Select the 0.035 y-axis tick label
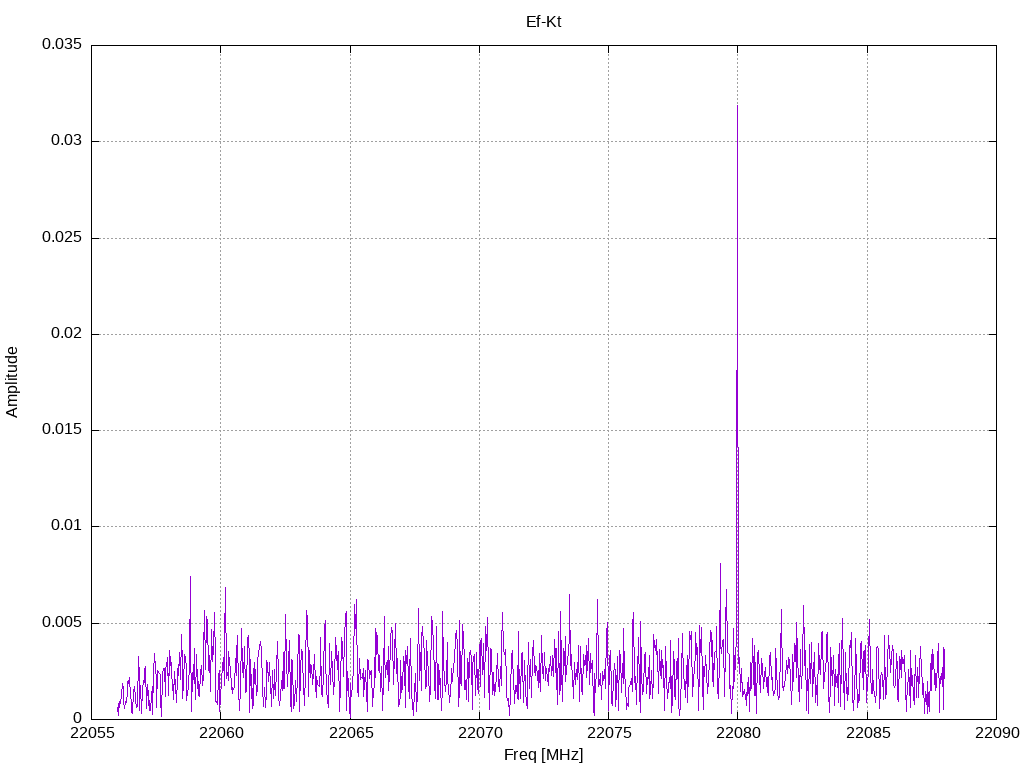Image resolution: width=1024 pixels, height=768 pixels. pyautogui.click(x=61, y=45)
